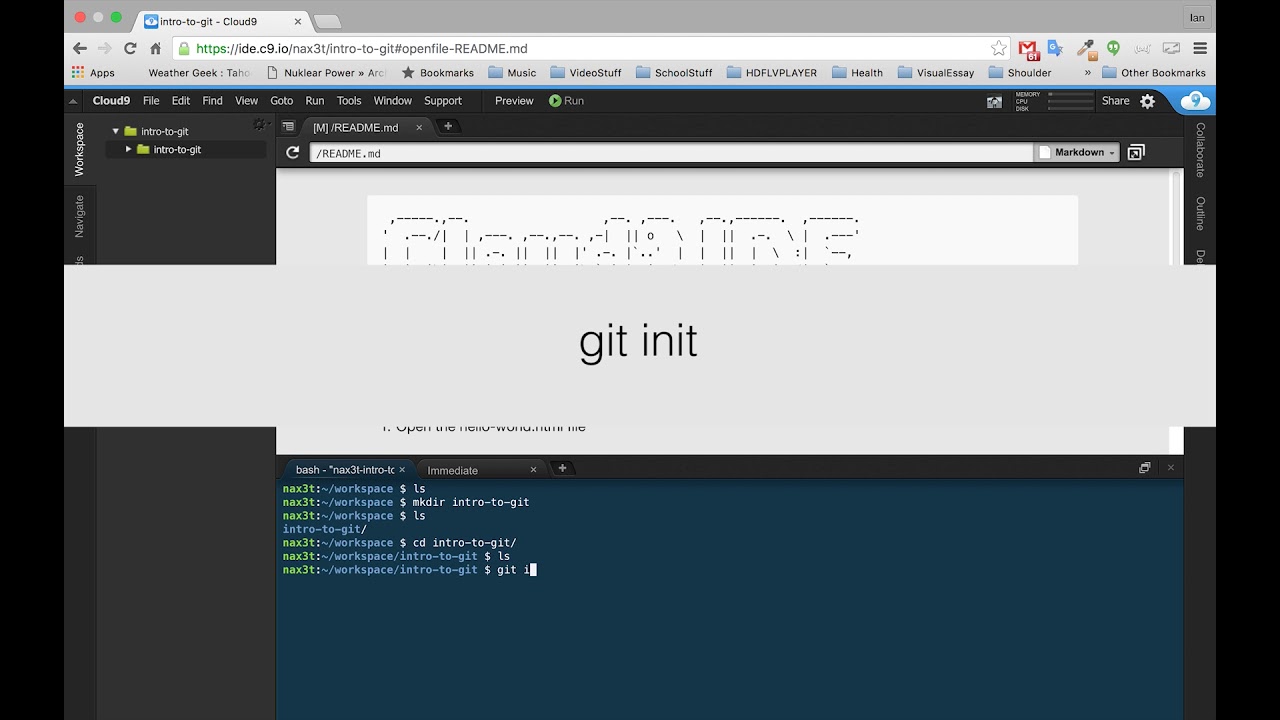The image size is (1280, 720).
Task: Close the bash terminal tab
Action: pos(402,469)
